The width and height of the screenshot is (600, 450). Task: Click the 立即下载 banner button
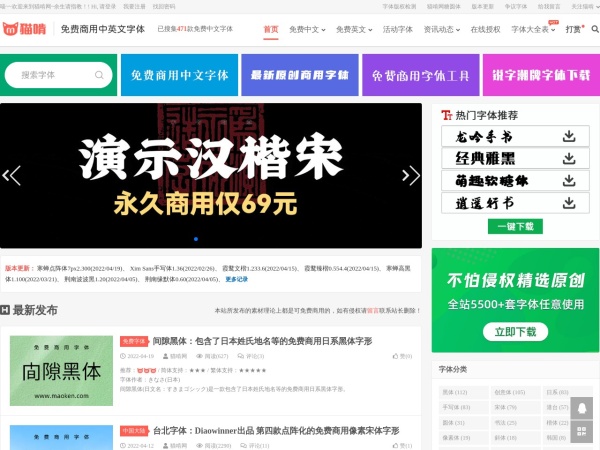(515, 331)
